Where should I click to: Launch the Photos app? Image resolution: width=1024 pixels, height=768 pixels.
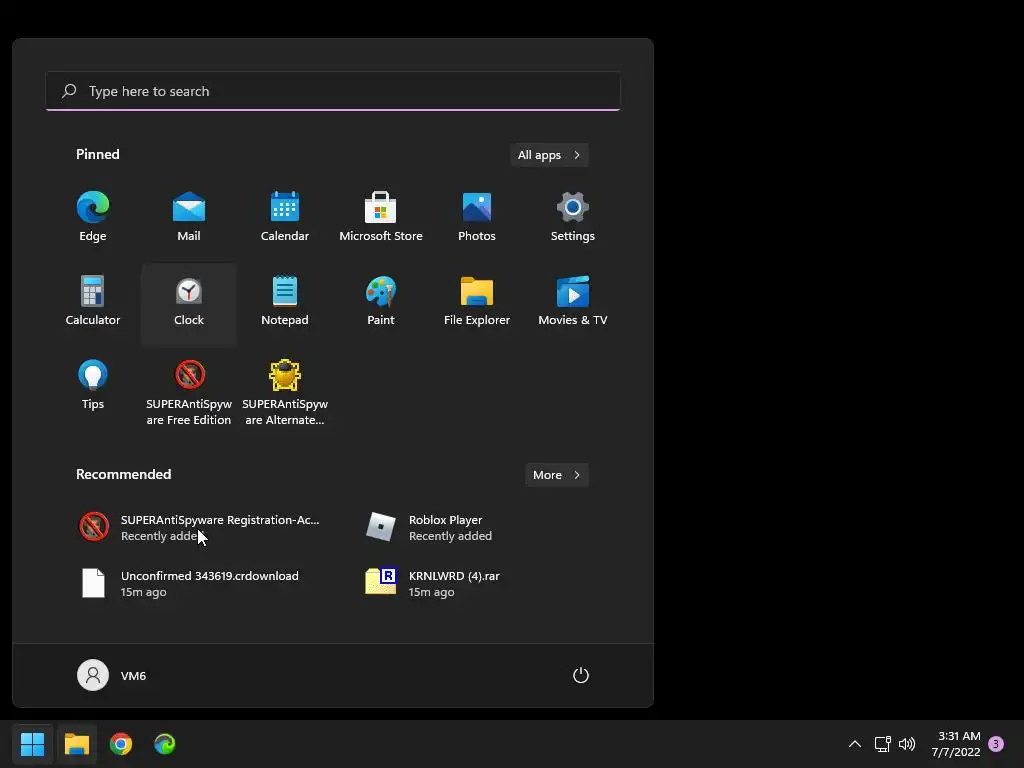(x=477, y=217)
